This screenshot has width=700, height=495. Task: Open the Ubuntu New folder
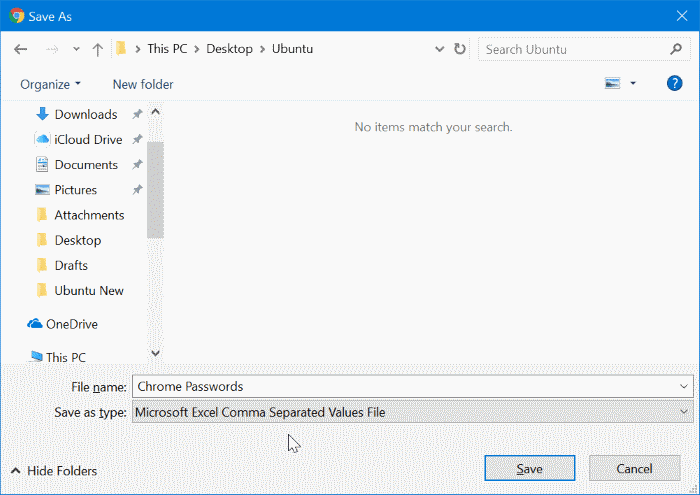89,291
